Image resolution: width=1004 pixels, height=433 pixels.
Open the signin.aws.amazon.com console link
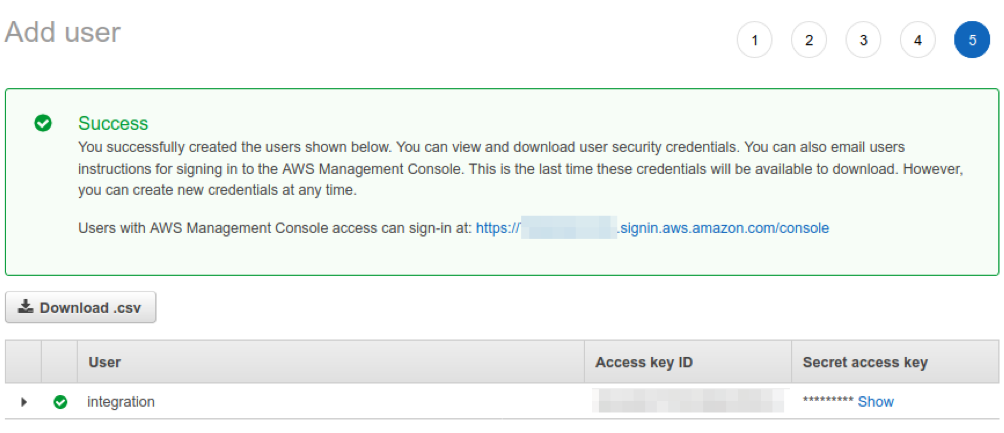click(x=652, y=228)
